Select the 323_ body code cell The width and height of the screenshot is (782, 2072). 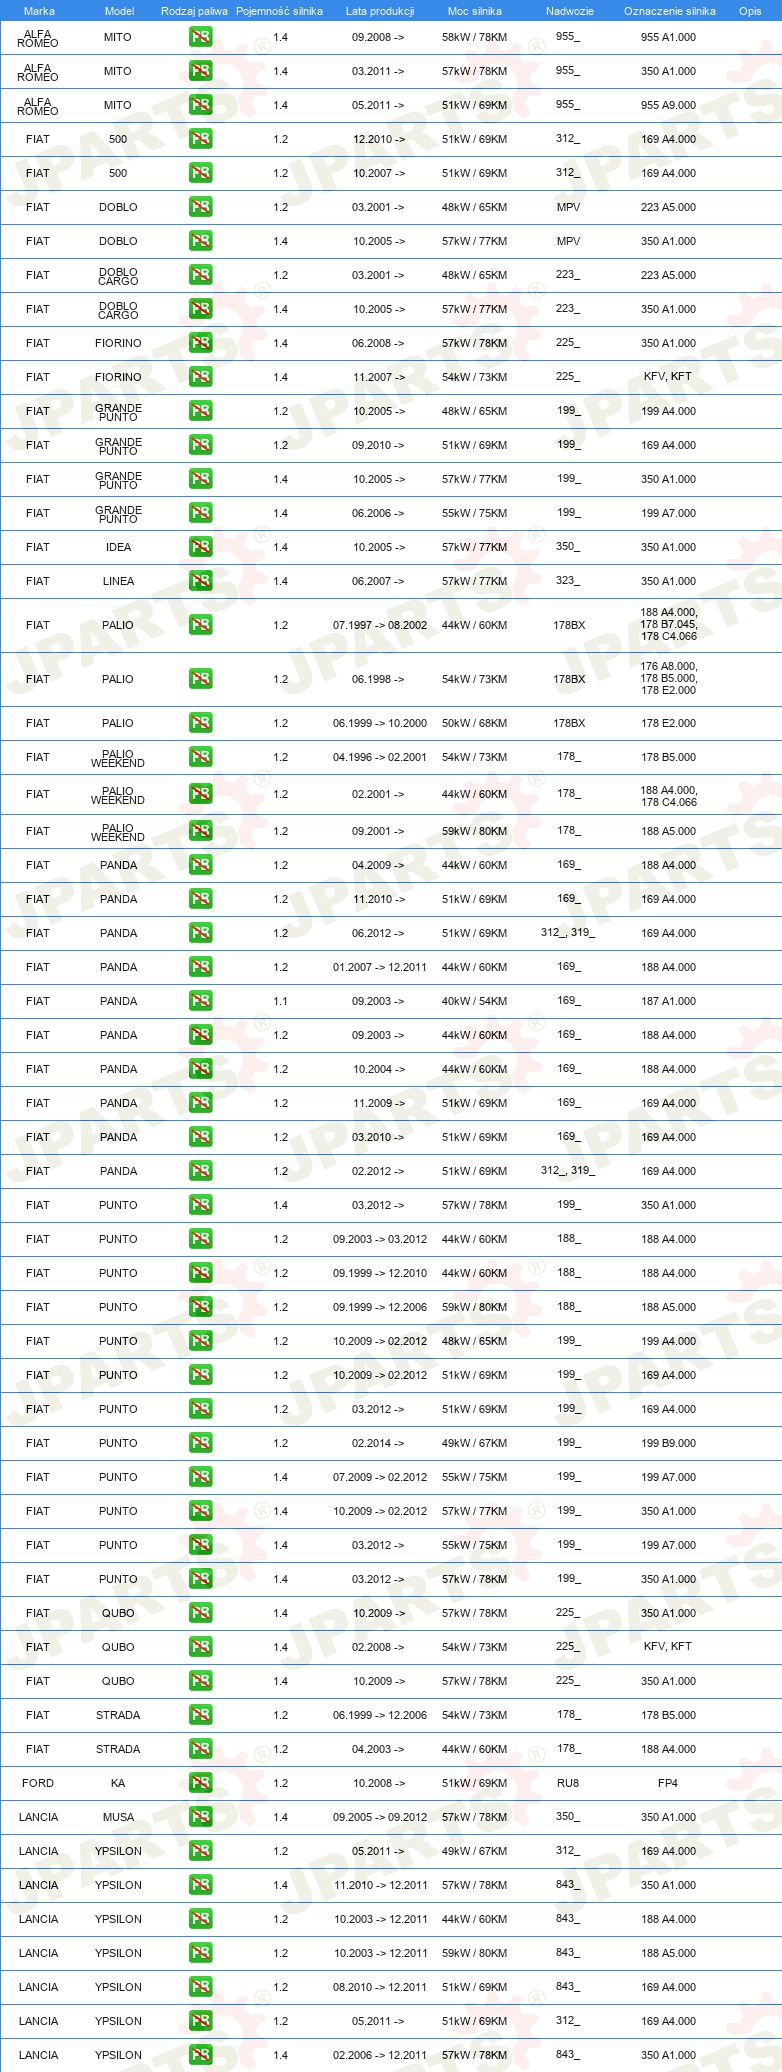(x=568, y=581)
